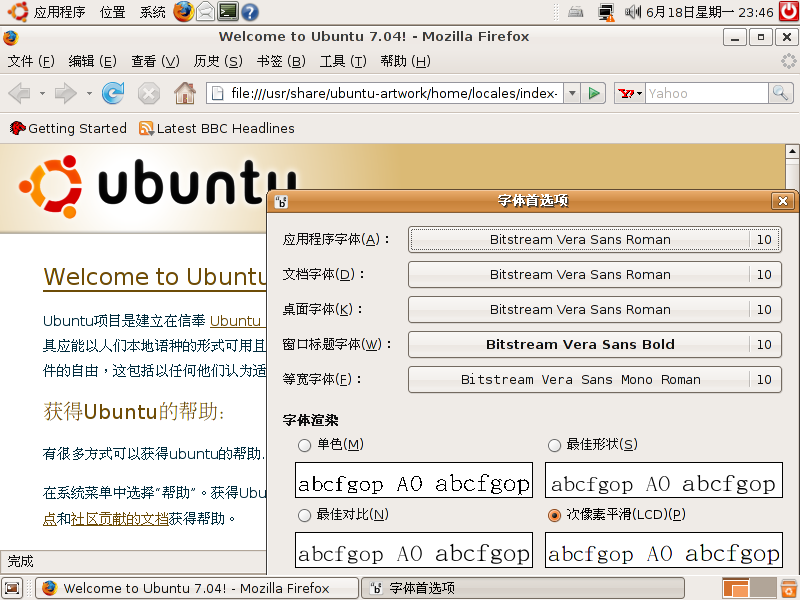Change the 等宽字体 monospace font button
Image resolution: width=800 pixels, height=600 pixels.
595,380
